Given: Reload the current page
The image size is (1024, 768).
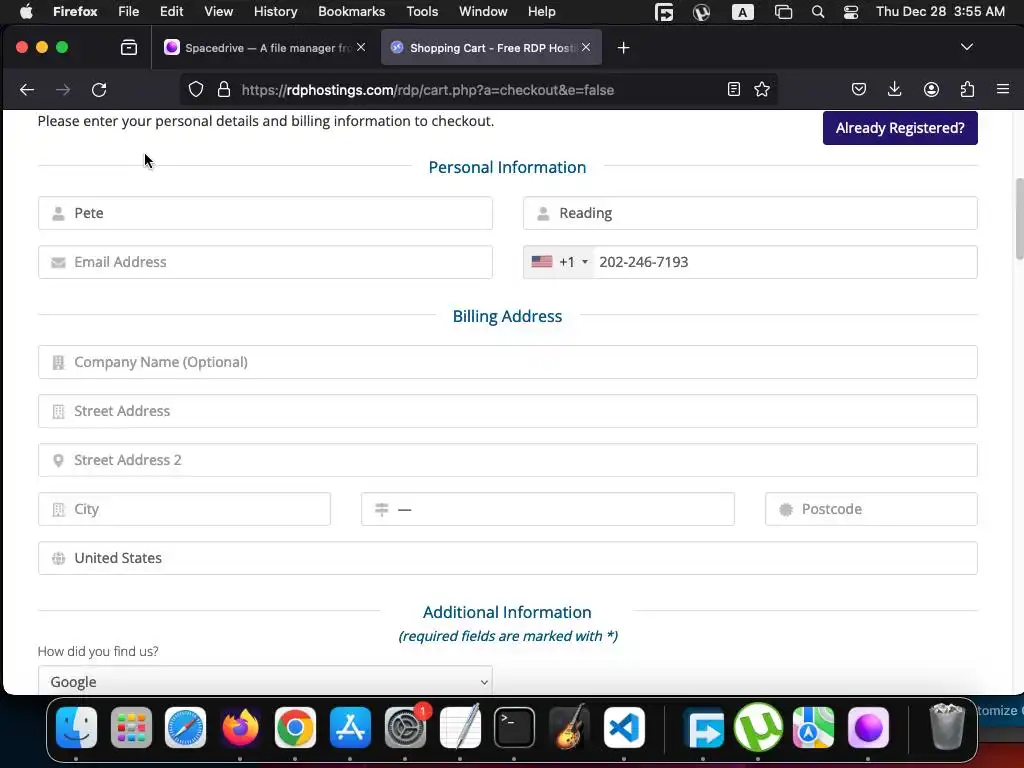Looking at the screenshot, I should tap(99, 89).
